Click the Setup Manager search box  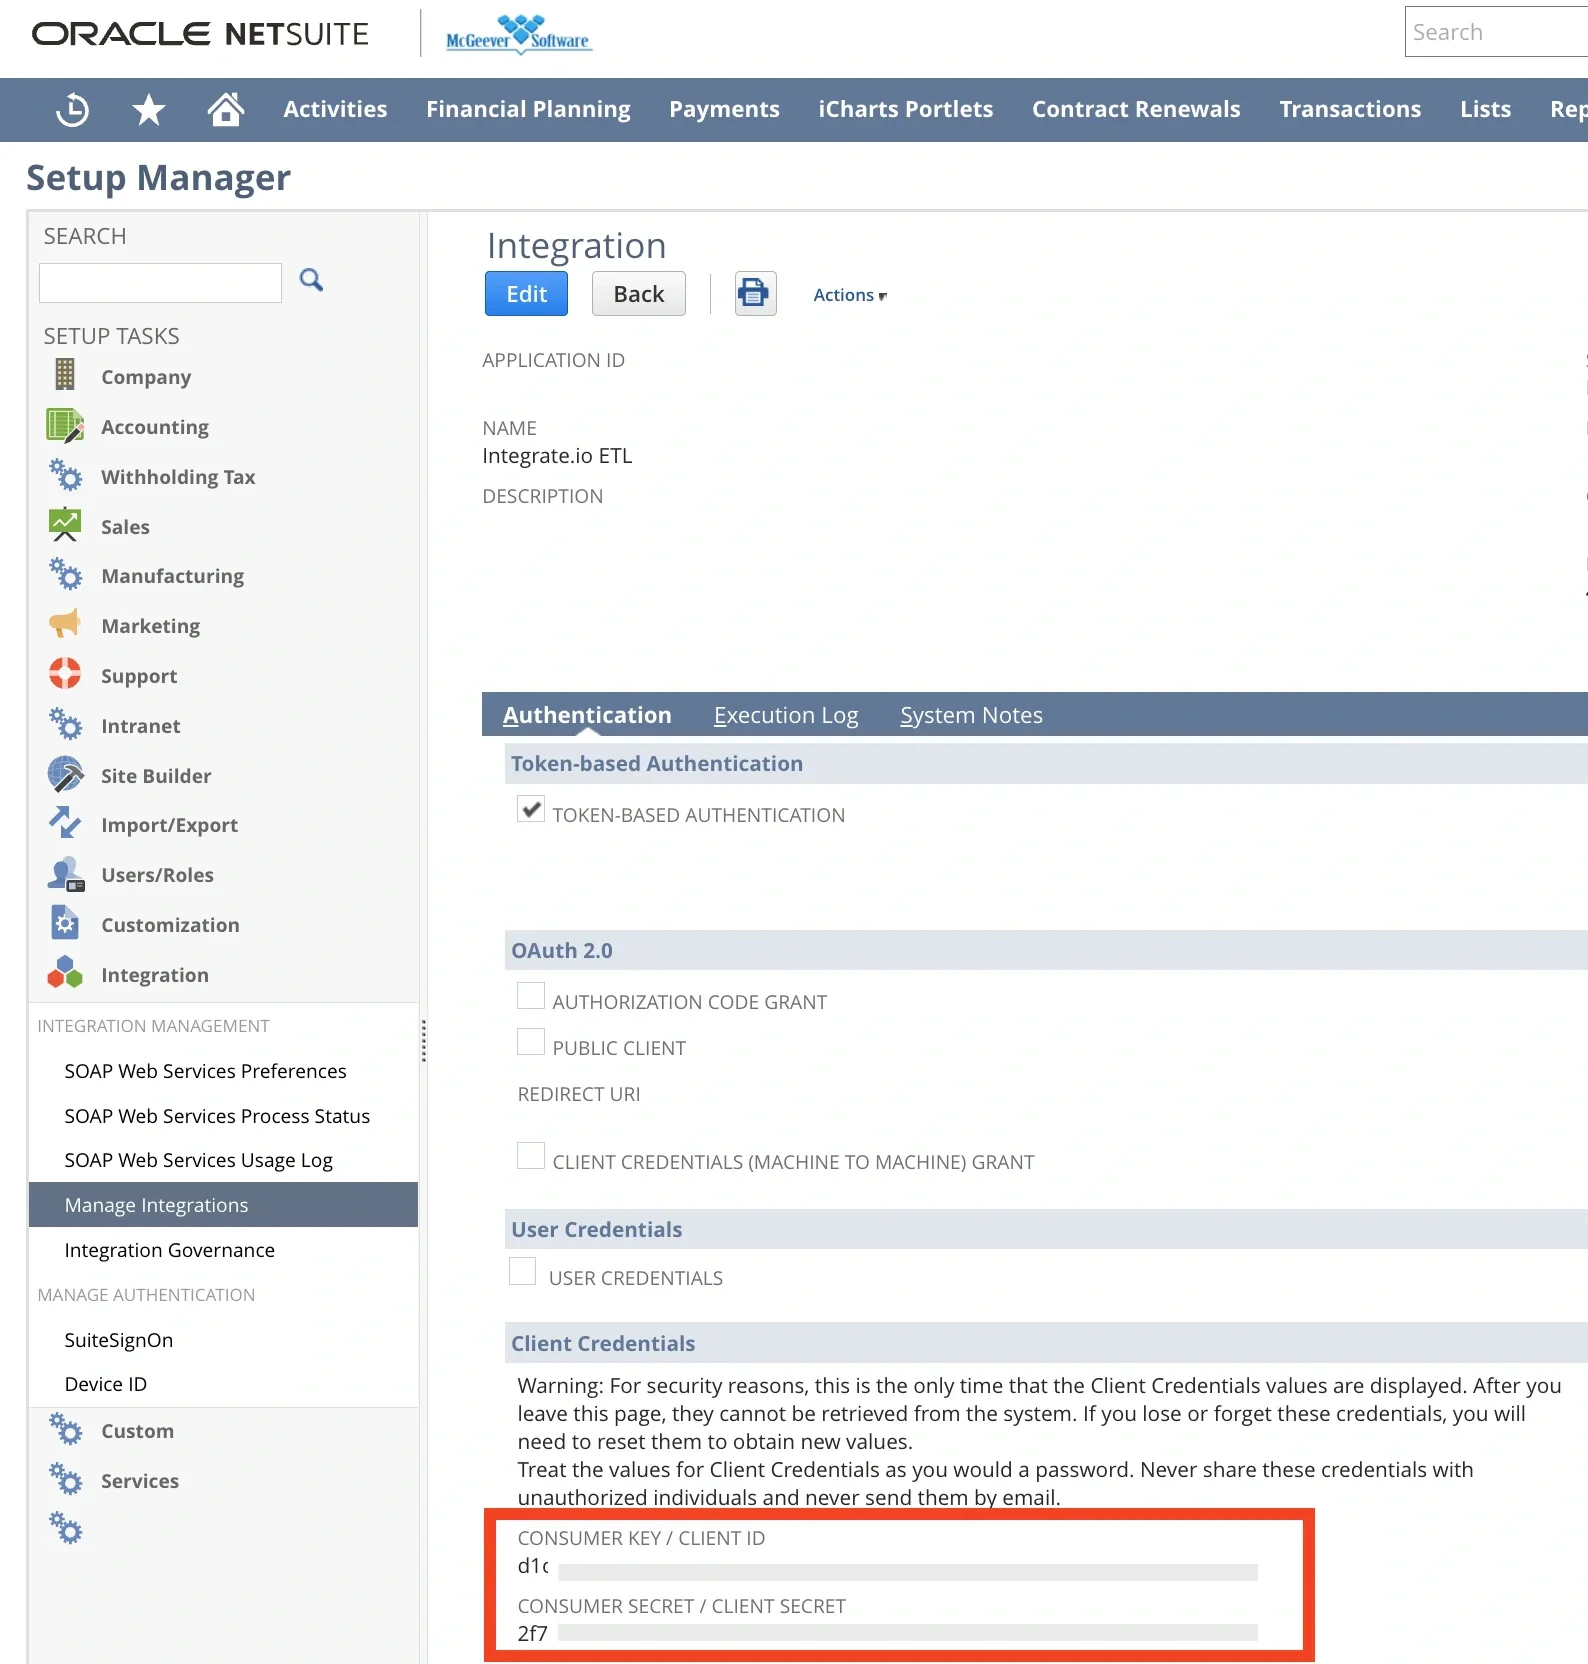160,283
